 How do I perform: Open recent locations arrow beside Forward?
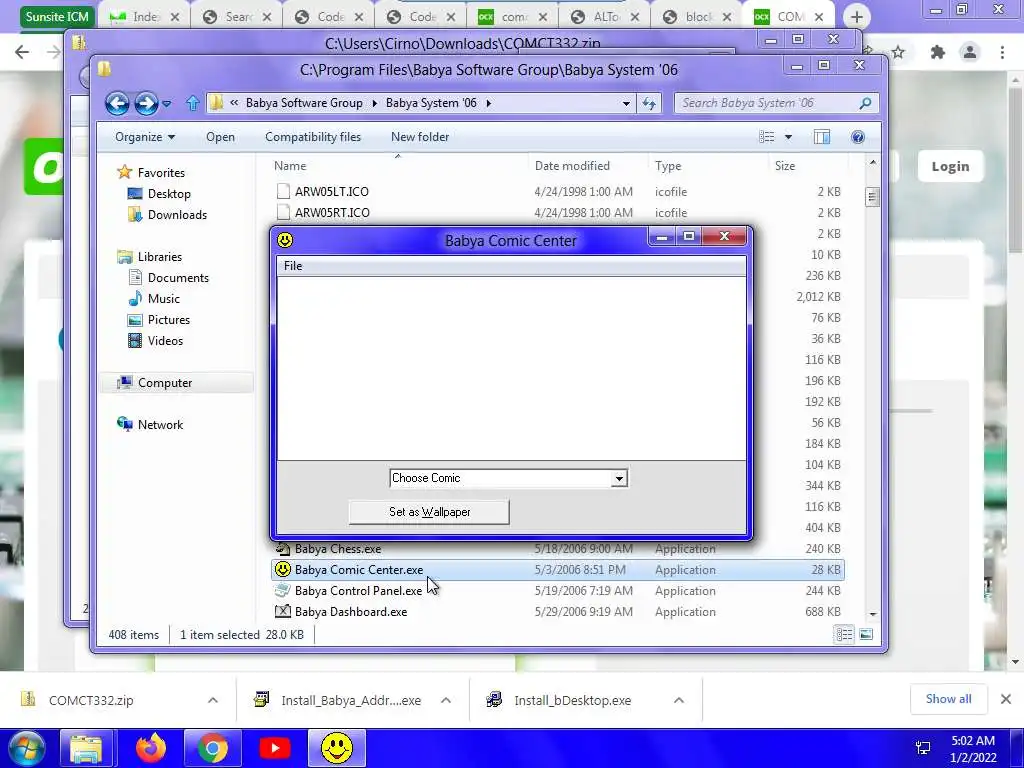click(167, 103)
